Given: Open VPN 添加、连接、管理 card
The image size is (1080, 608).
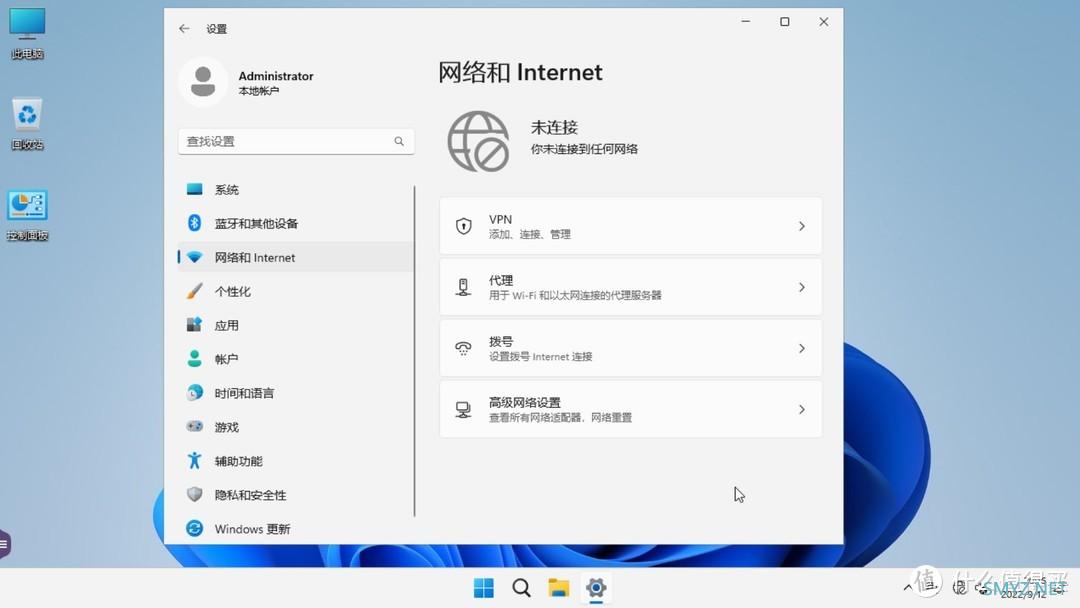Looking at the screenshot, I should (x=630, y=226).
